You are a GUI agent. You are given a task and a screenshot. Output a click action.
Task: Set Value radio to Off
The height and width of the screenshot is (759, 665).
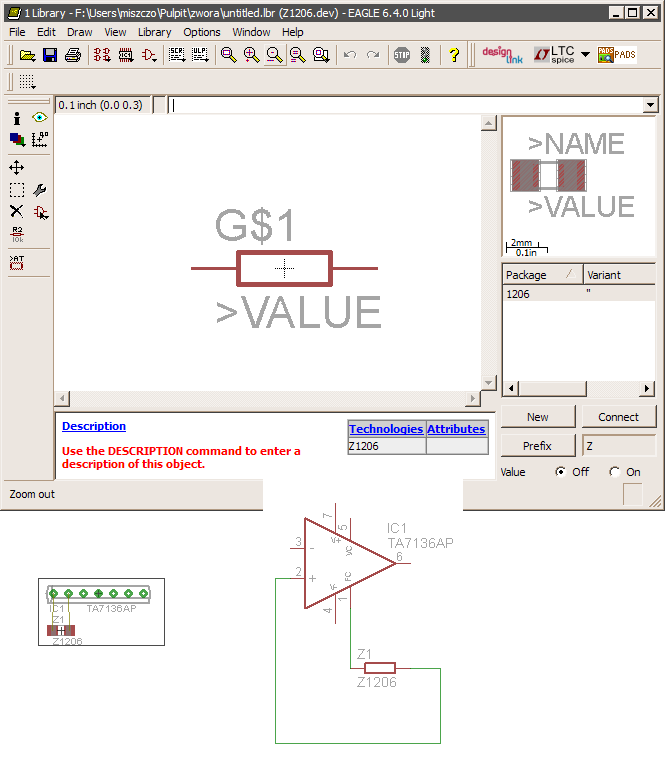click(x=560, y=471)
